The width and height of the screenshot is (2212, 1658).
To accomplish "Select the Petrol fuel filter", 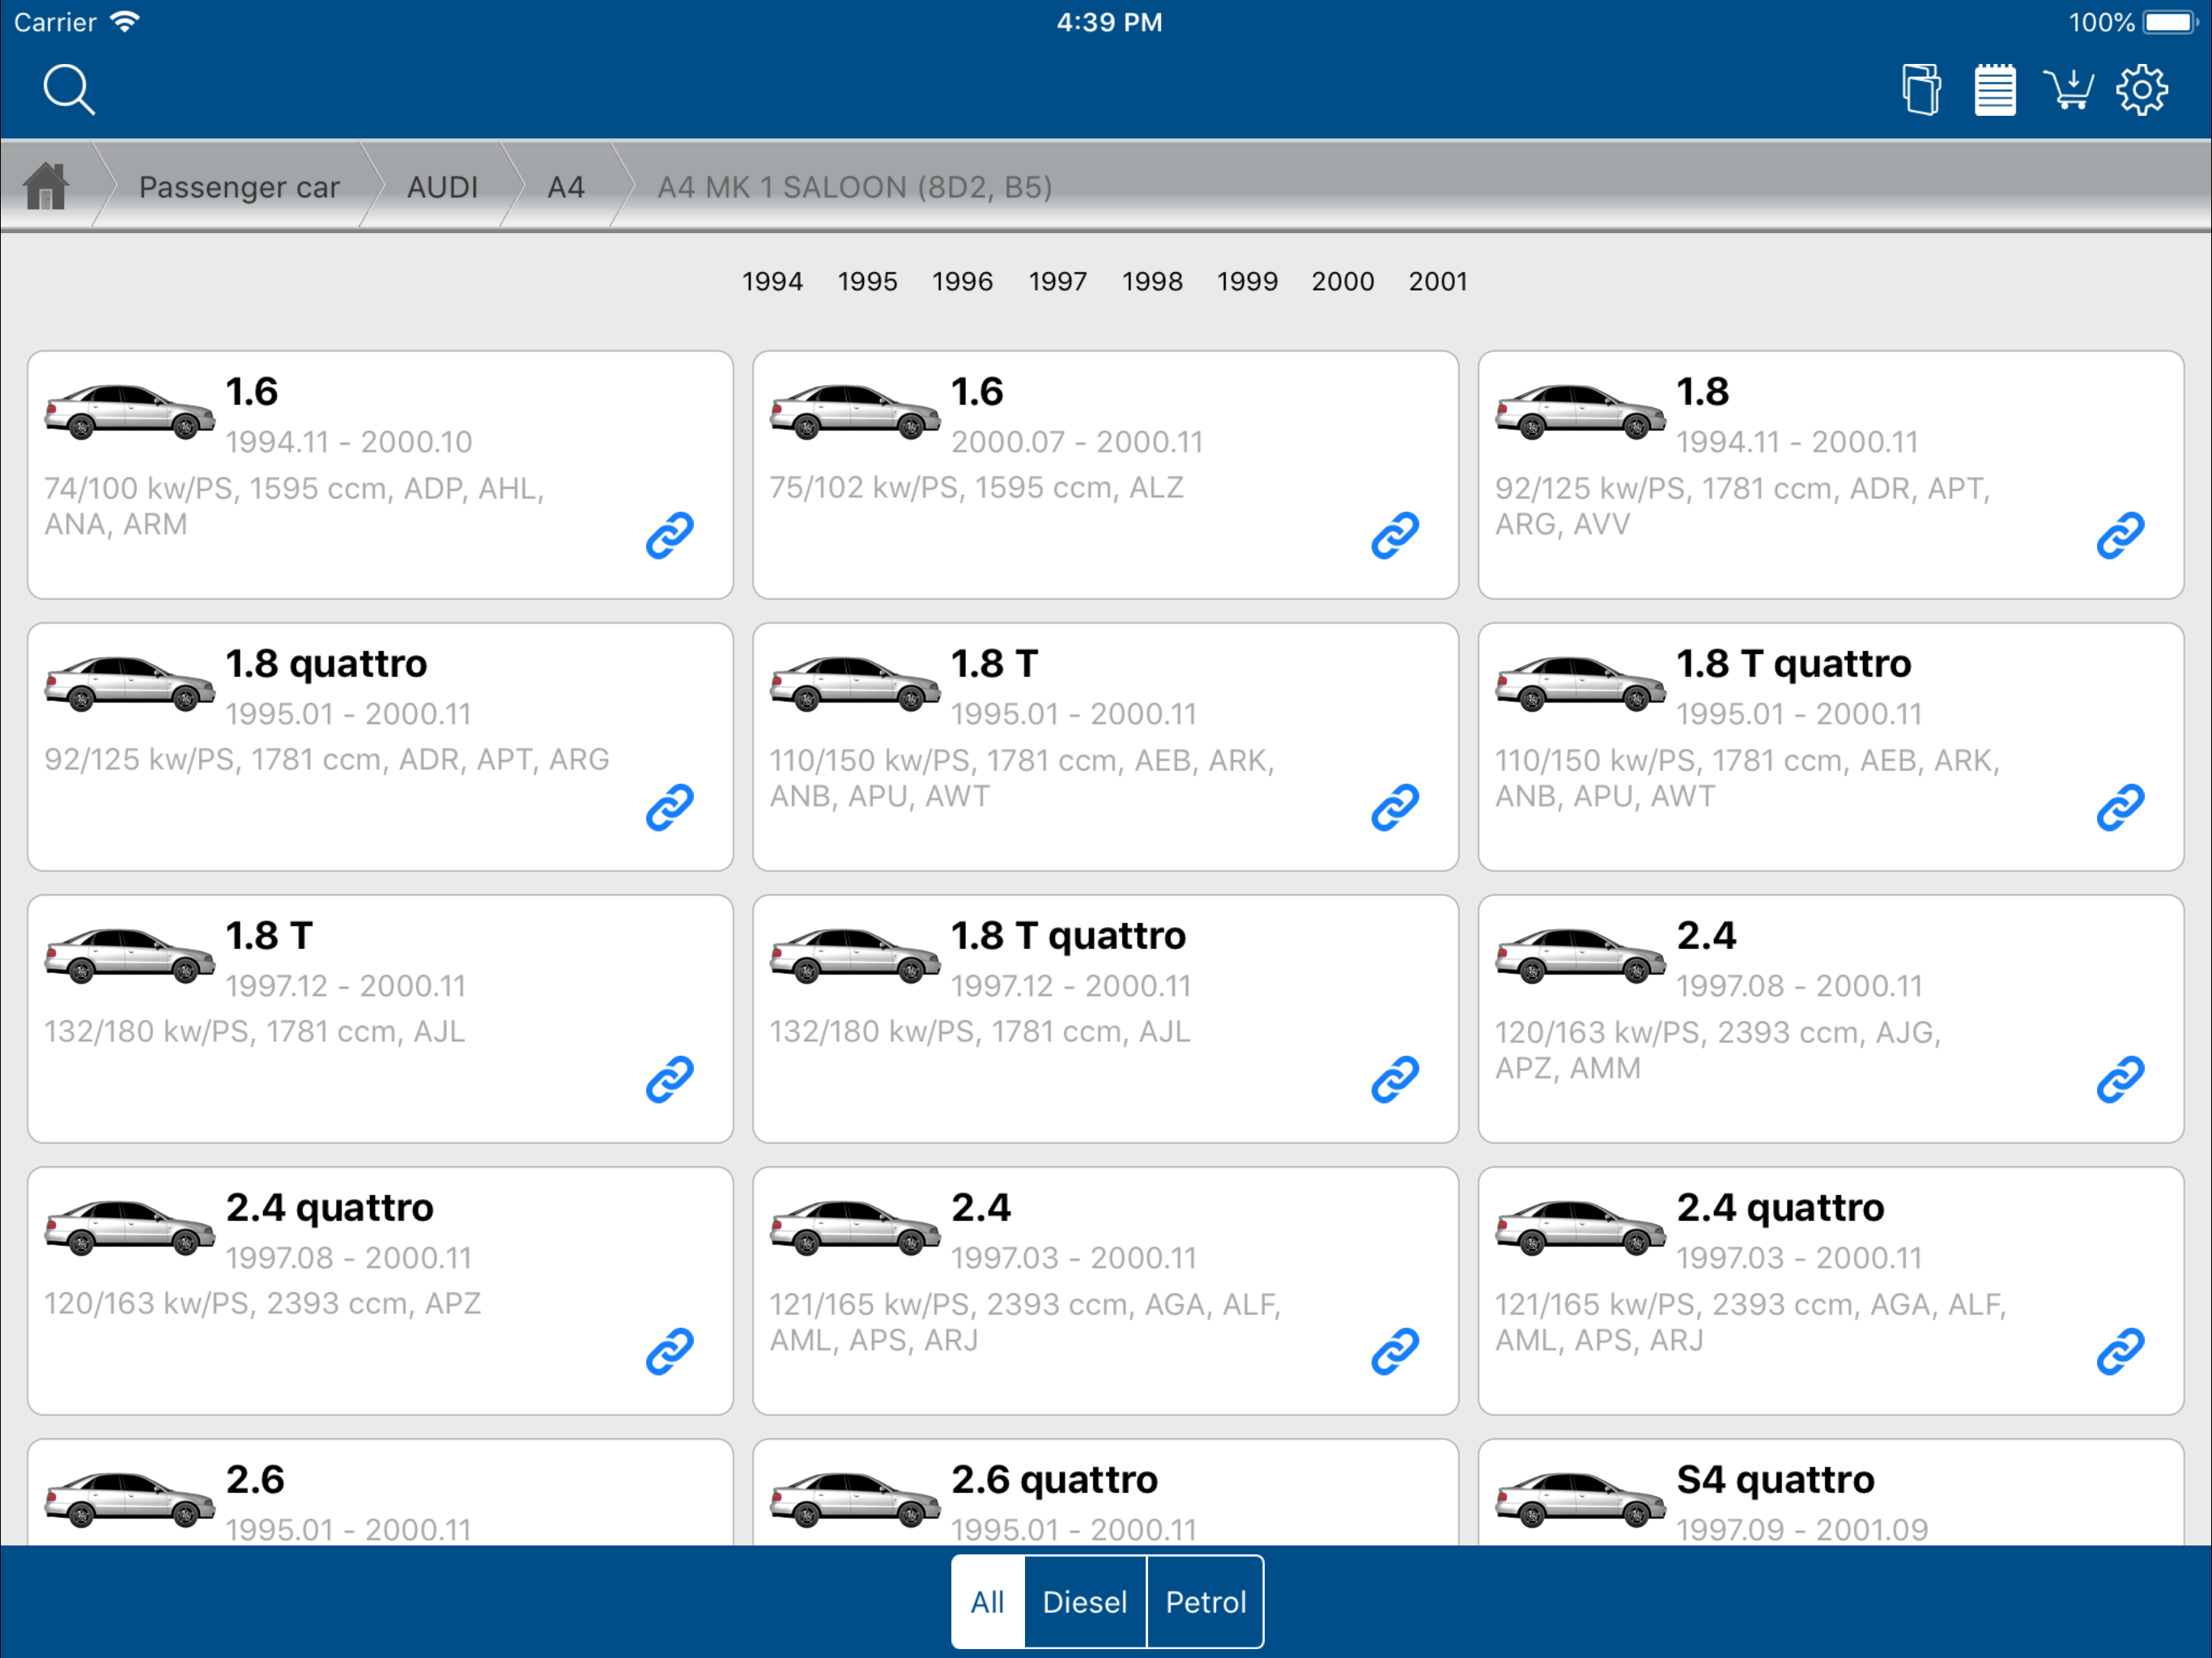I will click(1205, 1602).
